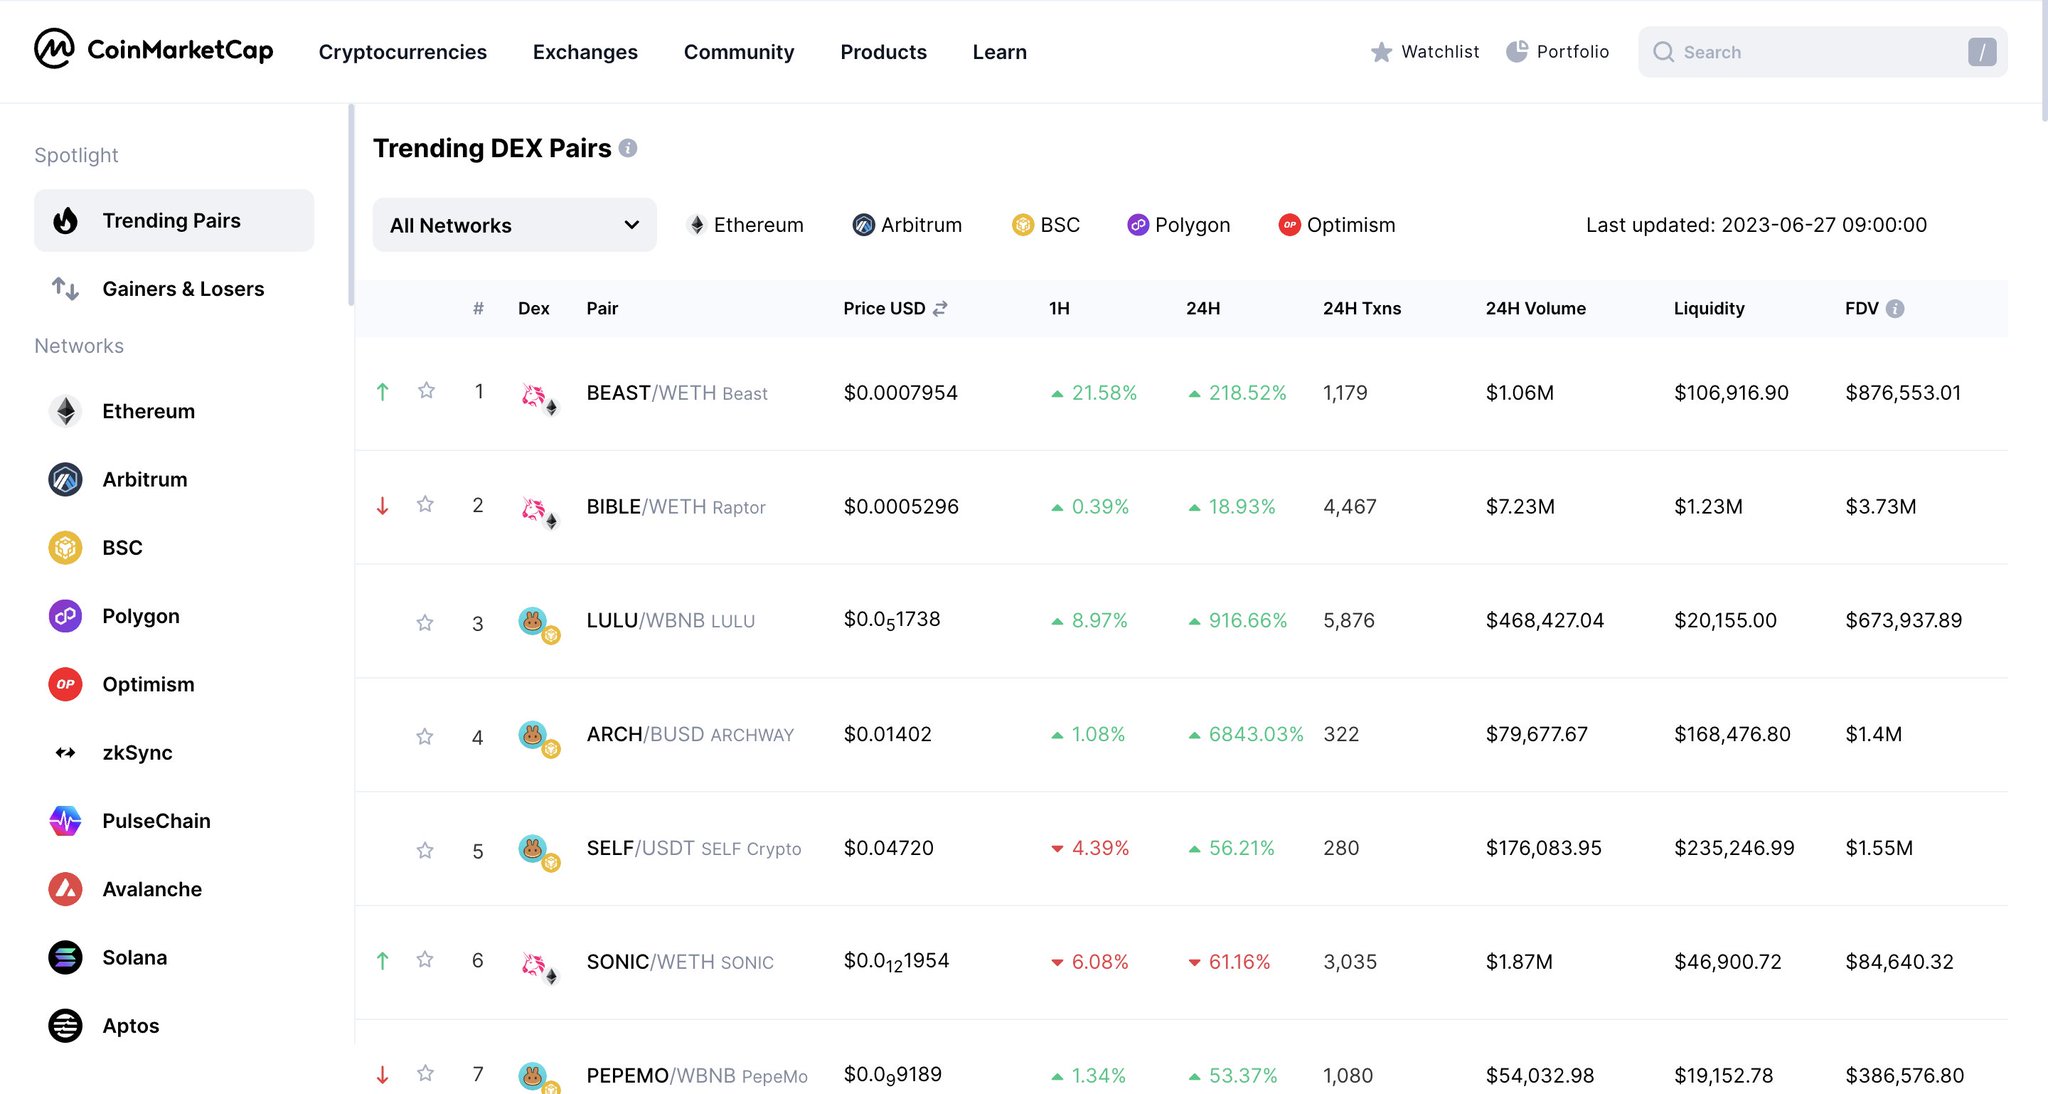
Task: Click the Avalanche icon in sidebar
Action: point(66,889)
